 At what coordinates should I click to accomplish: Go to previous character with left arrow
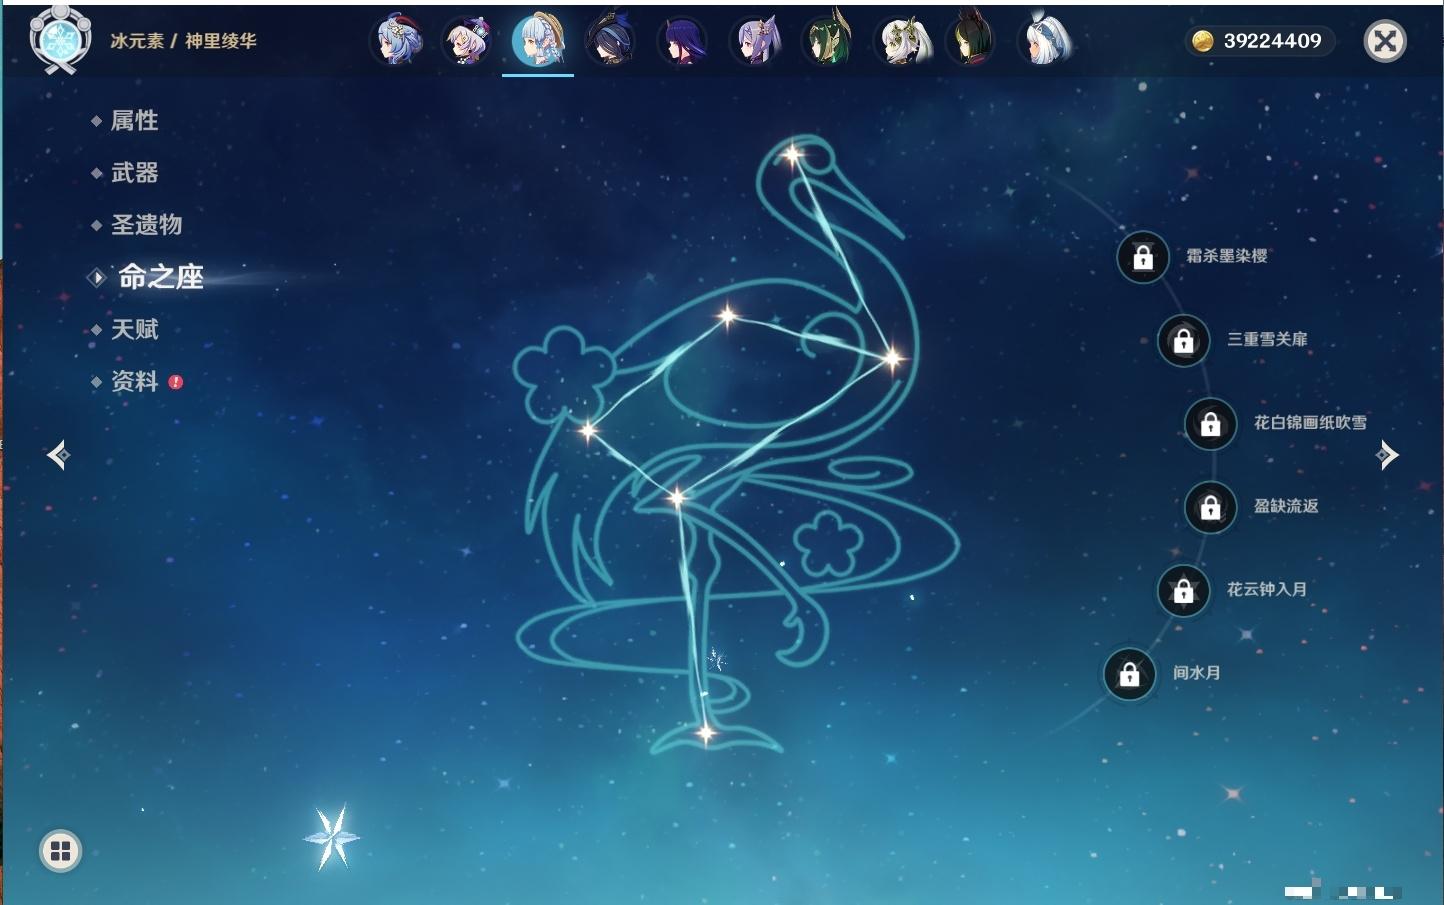(x=58, y=455)
